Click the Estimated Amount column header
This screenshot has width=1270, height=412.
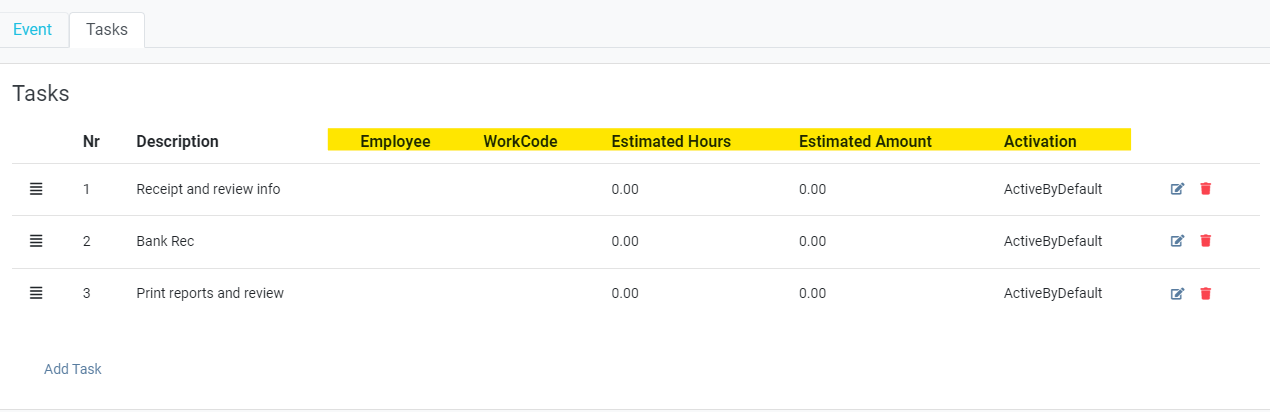pyautogui.click(x=865, y=142)
